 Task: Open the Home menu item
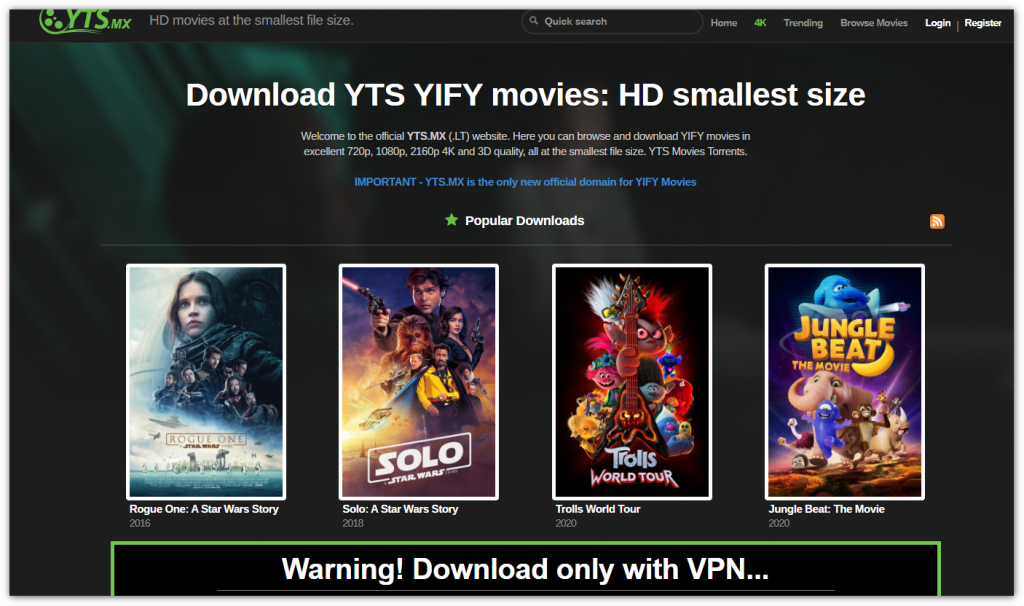click(724, 22)
